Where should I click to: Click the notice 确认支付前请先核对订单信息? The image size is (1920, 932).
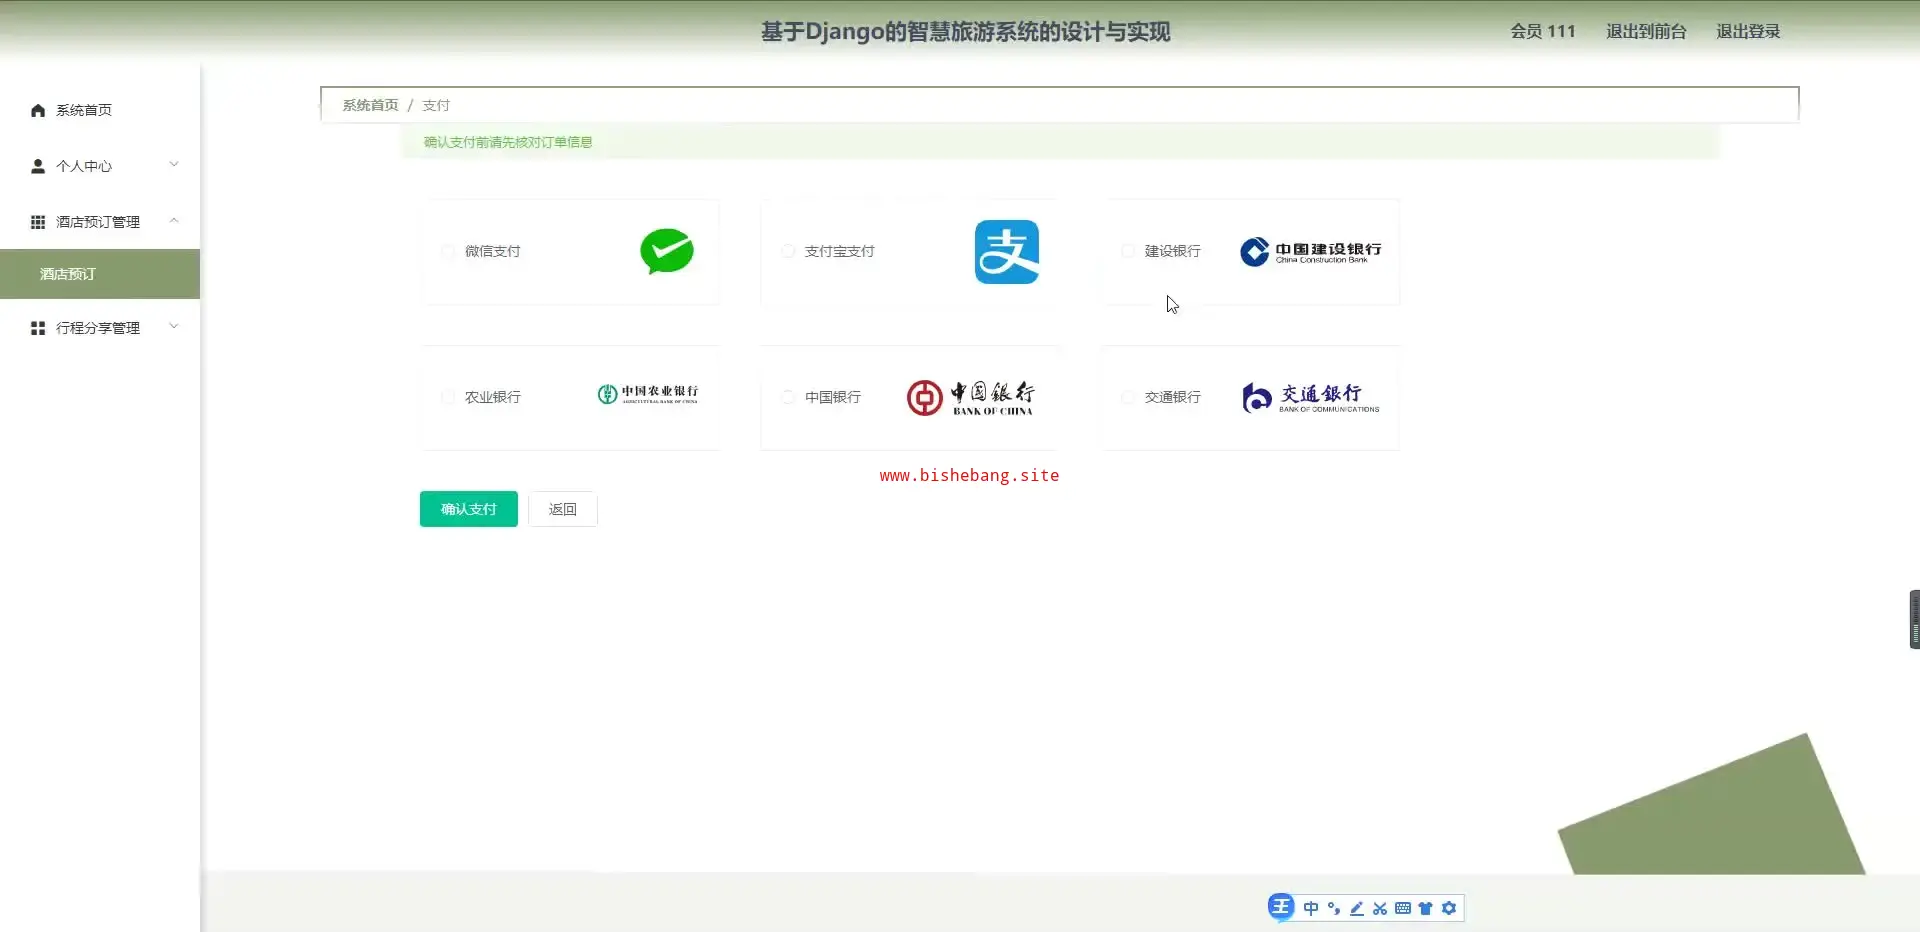(x=508, y=142)
